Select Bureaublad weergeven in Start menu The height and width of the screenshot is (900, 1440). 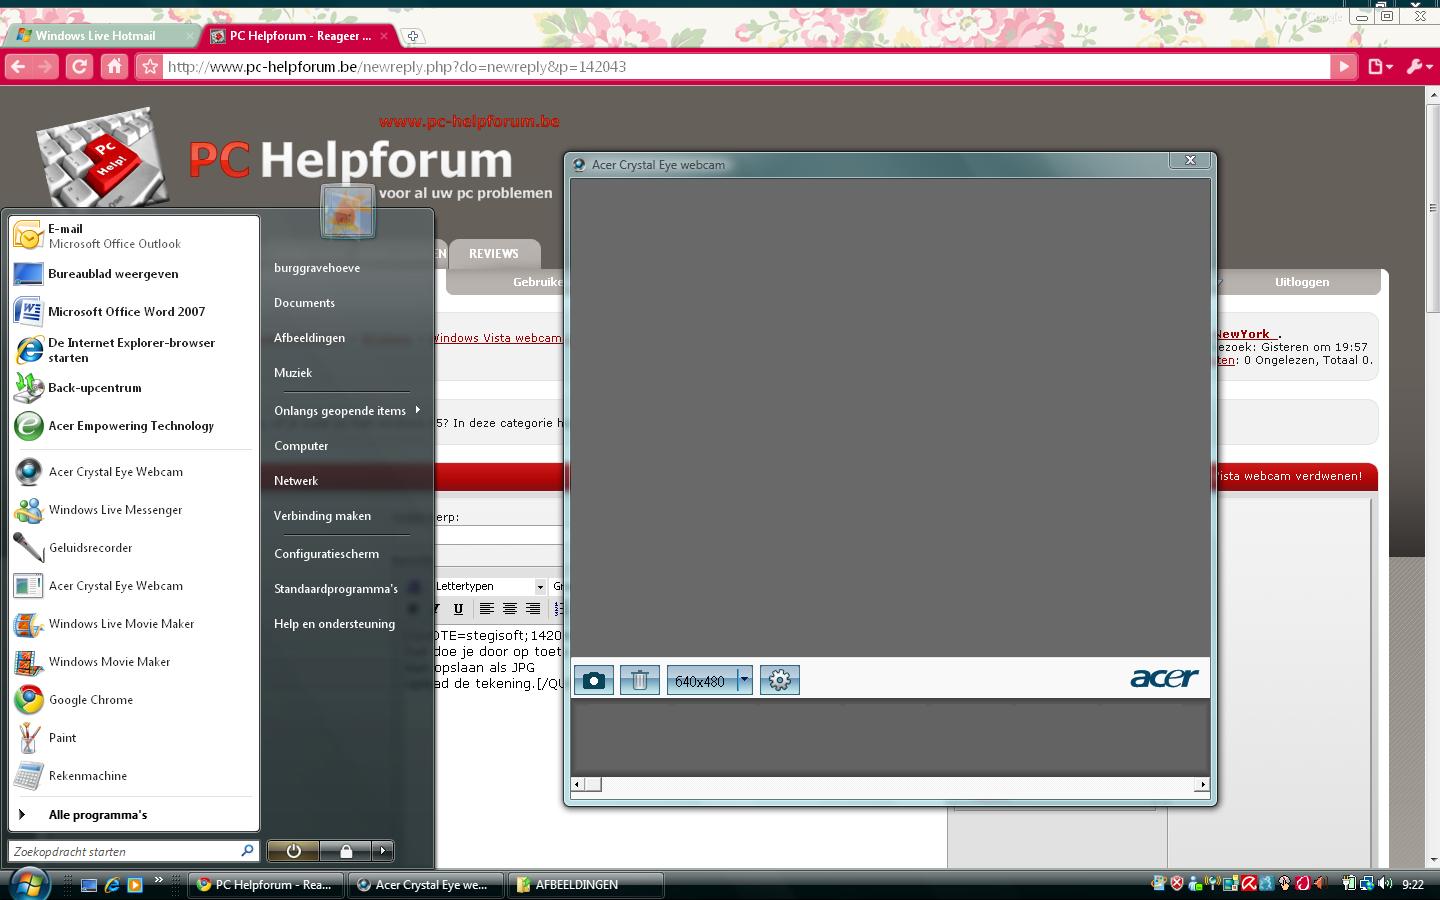click(x=134, y=274)
